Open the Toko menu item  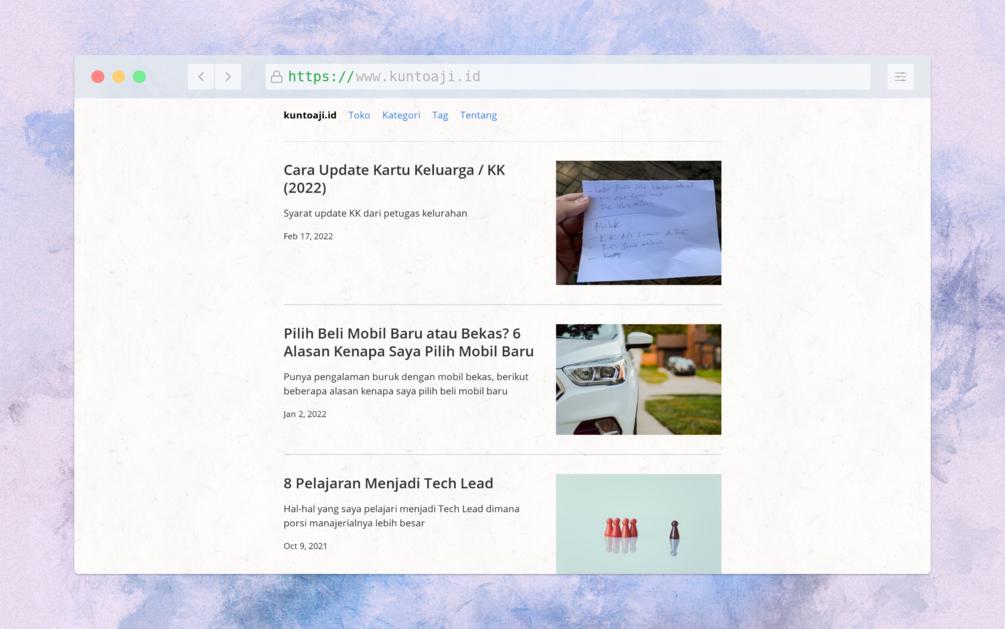click(359, 115)
